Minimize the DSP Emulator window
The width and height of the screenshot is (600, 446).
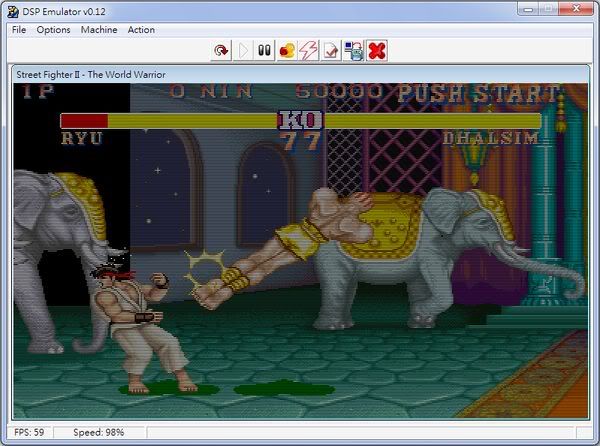pyautogui.click(x=528, y=9)
